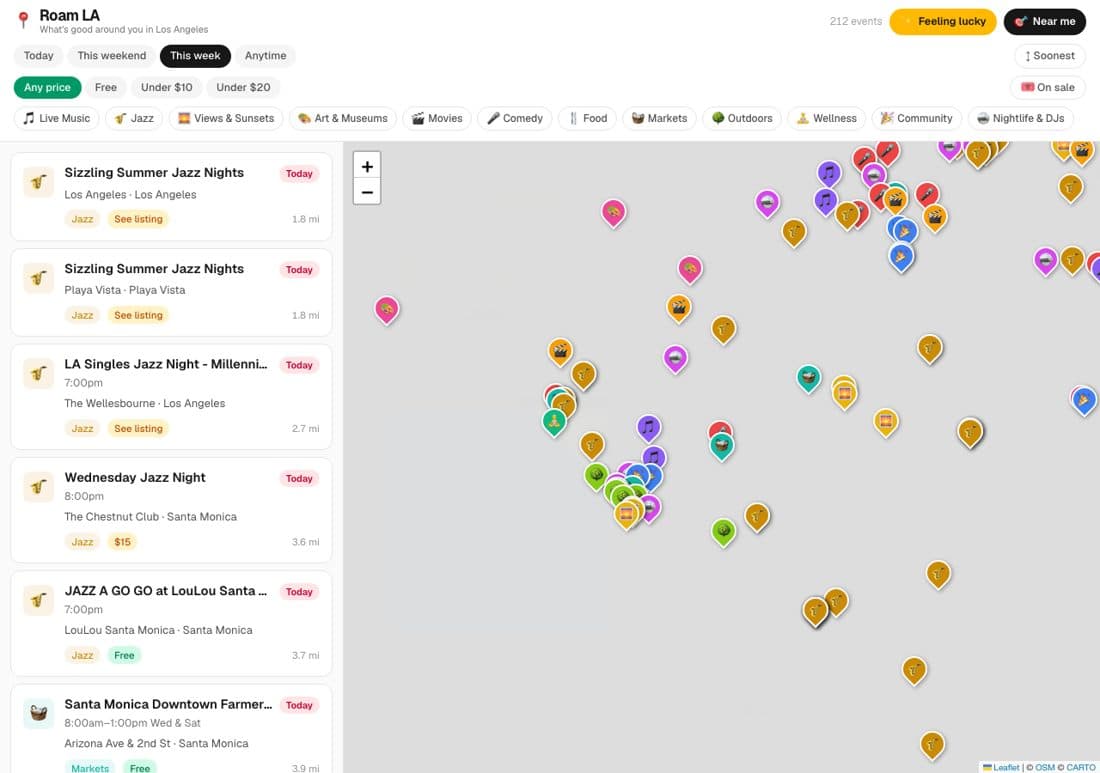
Task: Click See listing on Playa Vista jazz card
Action: (x=138, y=315)
